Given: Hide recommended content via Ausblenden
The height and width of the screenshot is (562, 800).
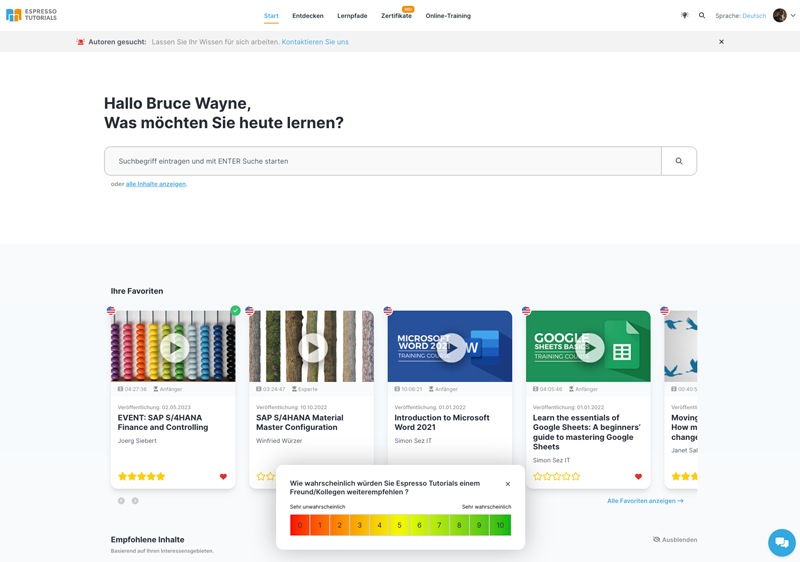Looking at the screenshot, I should pyautogui.click(x=675, y=540).
